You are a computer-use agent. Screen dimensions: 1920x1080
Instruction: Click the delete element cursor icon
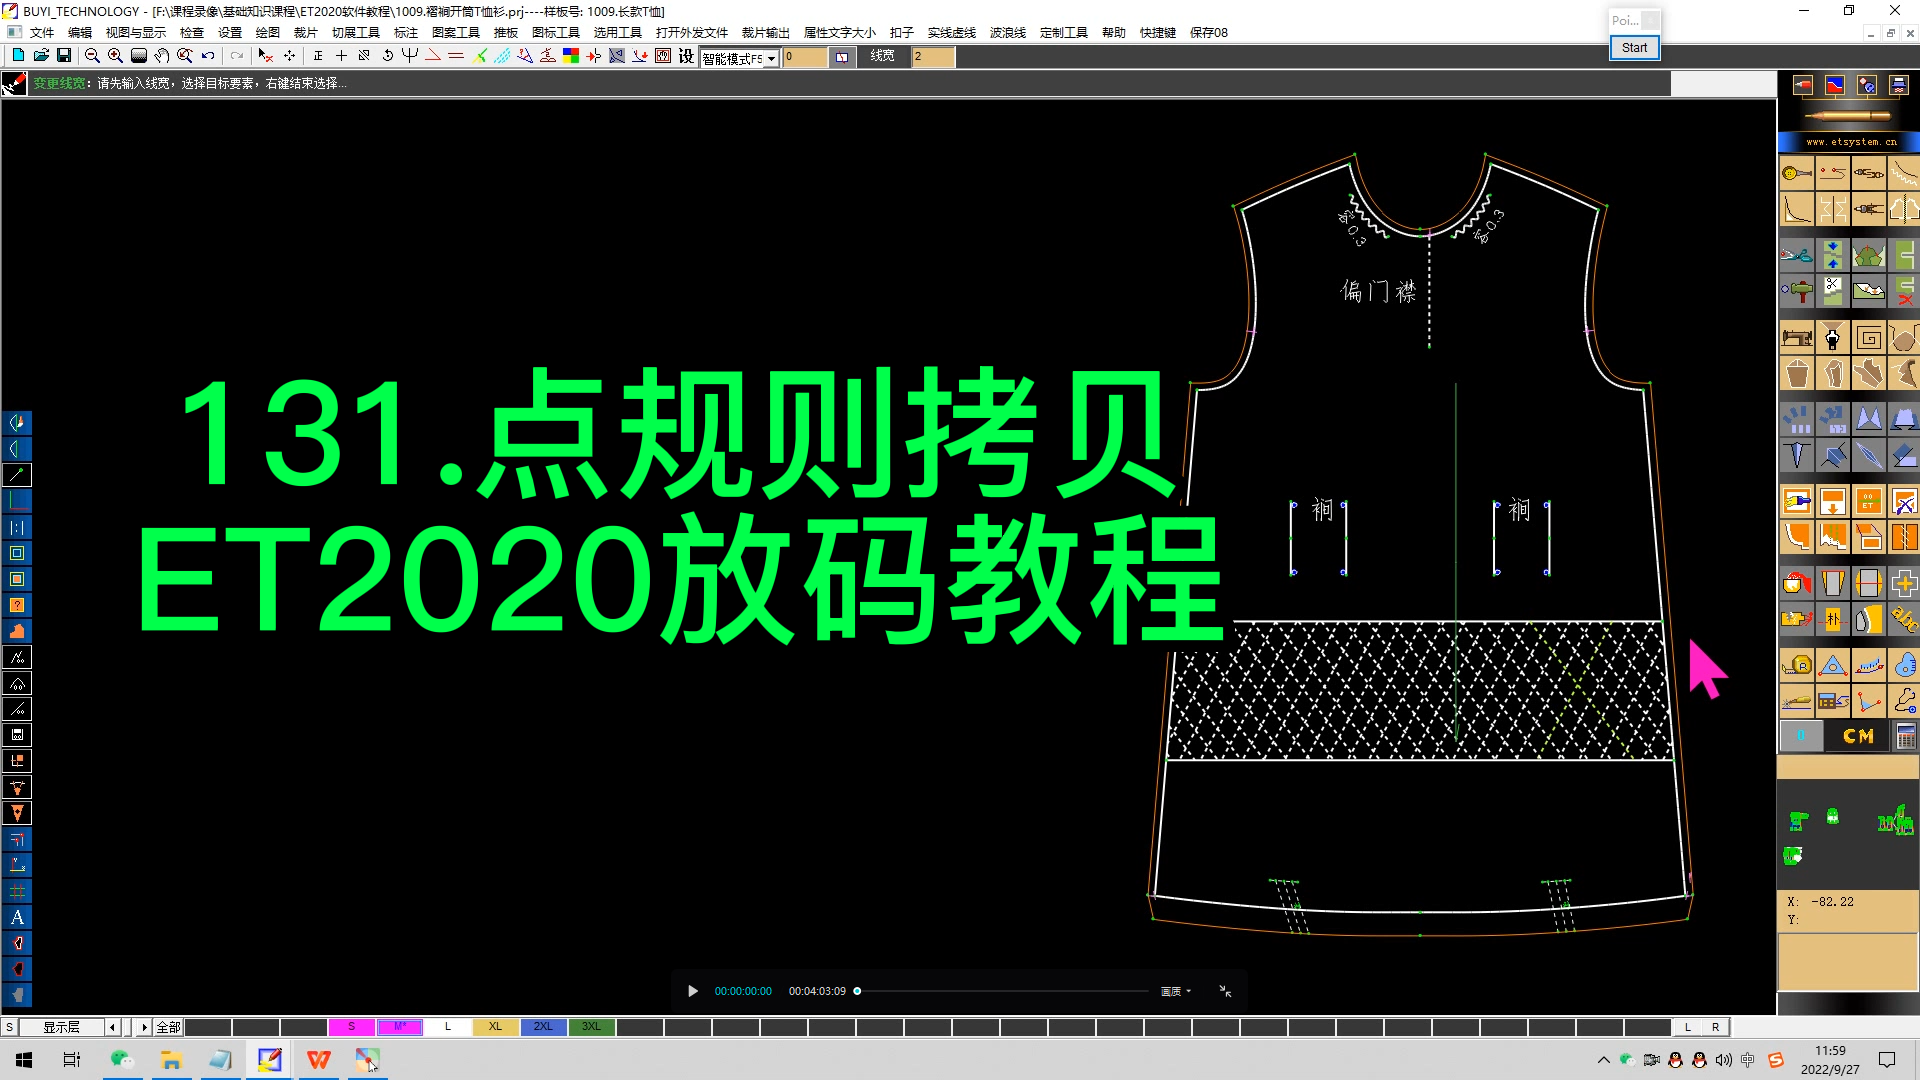click(265, 56)
